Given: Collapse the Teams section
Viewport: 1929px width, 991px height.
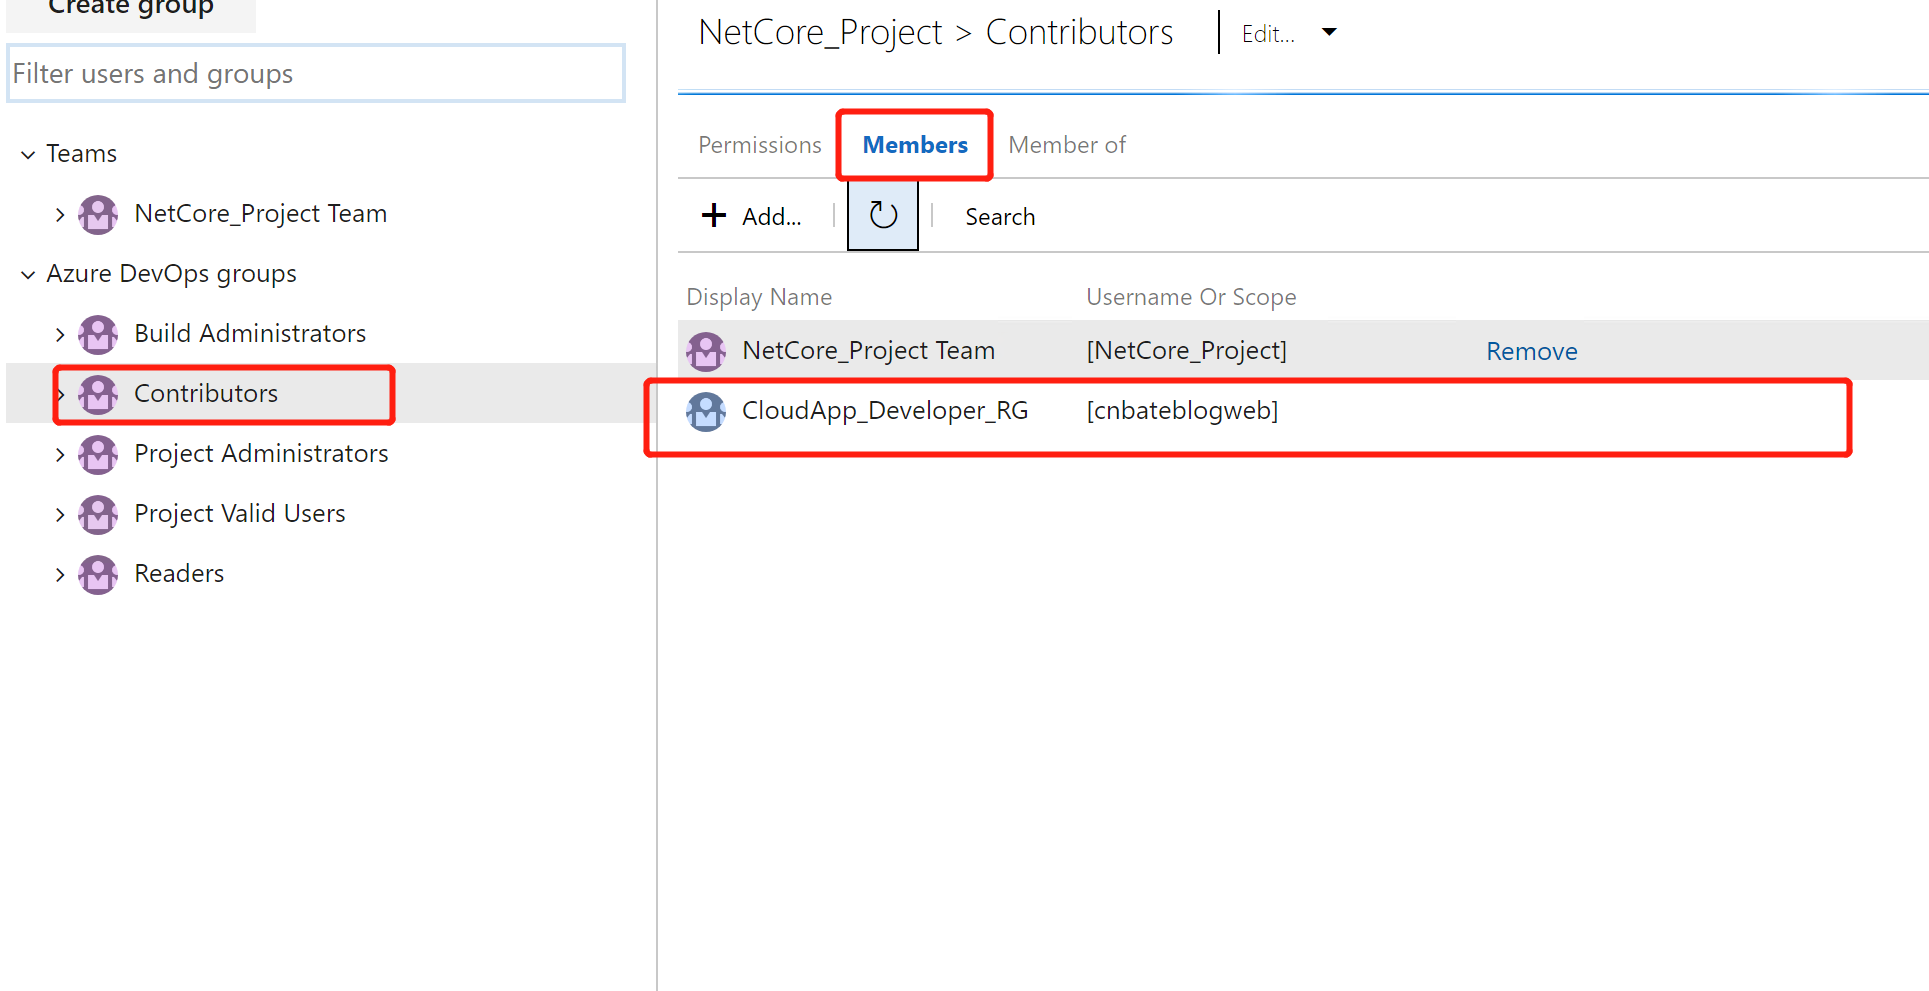Looking at the screenshot, I should pyautogui.click(x=28, y=154).
